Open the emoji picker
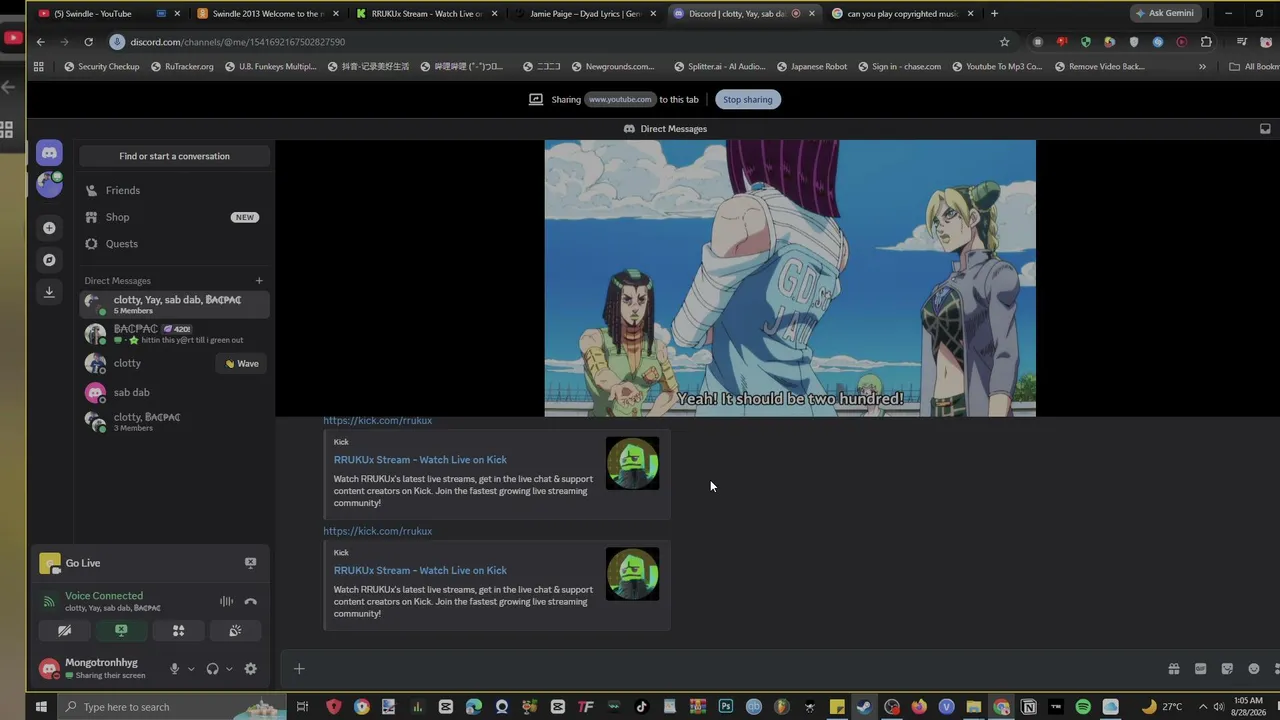This screenshot has width=1280, height=720. click(x=1254, y=669)
